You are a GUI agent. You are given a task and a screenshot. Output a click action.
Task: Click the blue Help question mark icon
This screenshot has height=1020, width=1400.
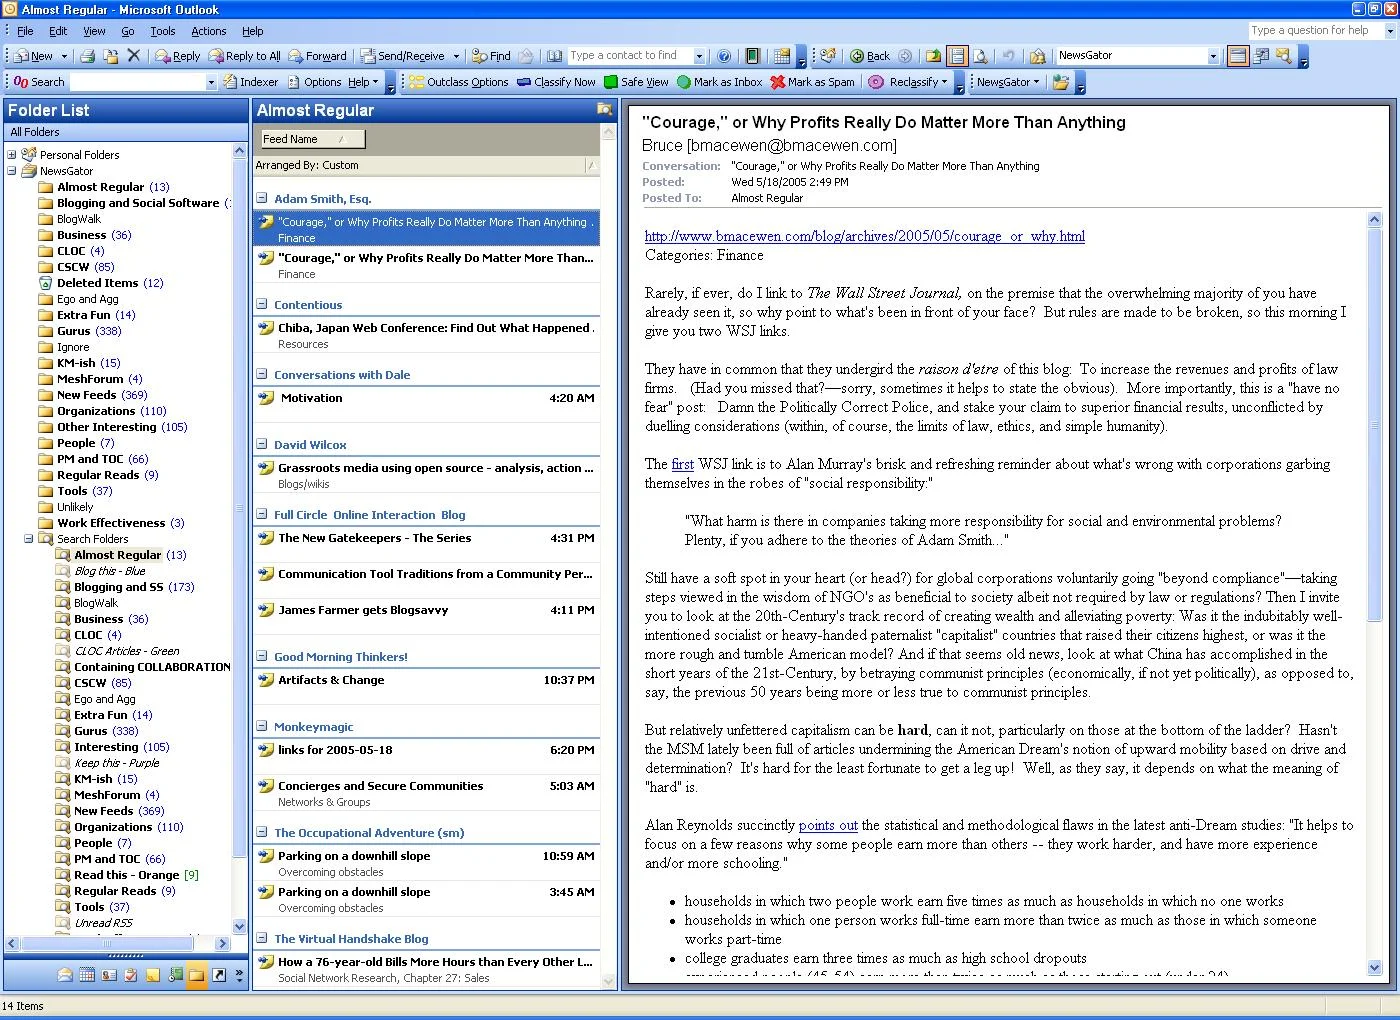pos(724,56)
